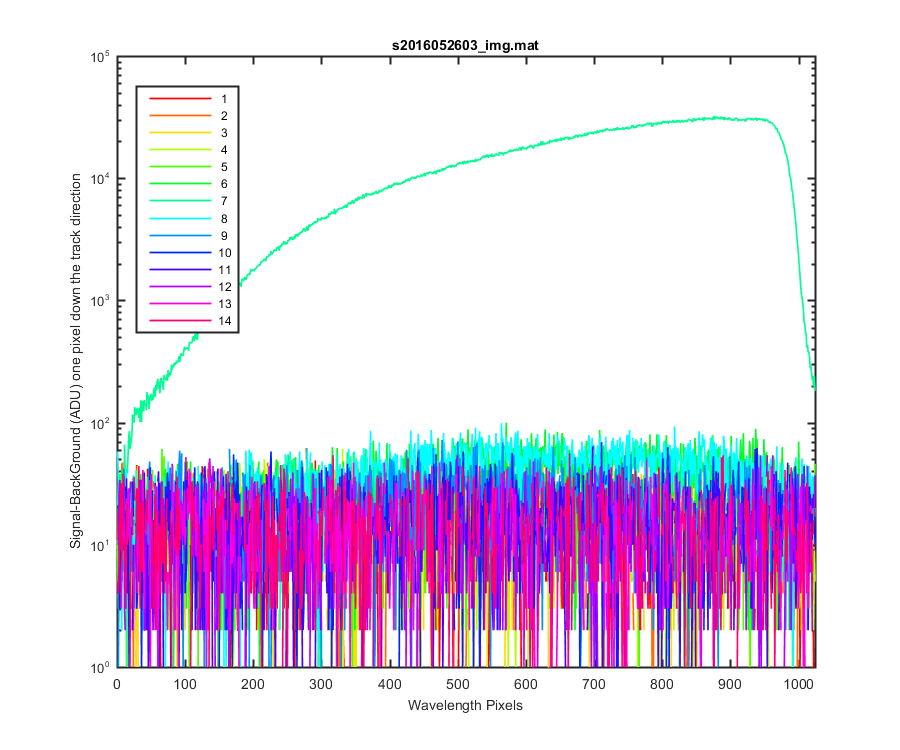900x750 pixels.
Task: Click y-axis tick label 10^1
Action: (100, 546)
